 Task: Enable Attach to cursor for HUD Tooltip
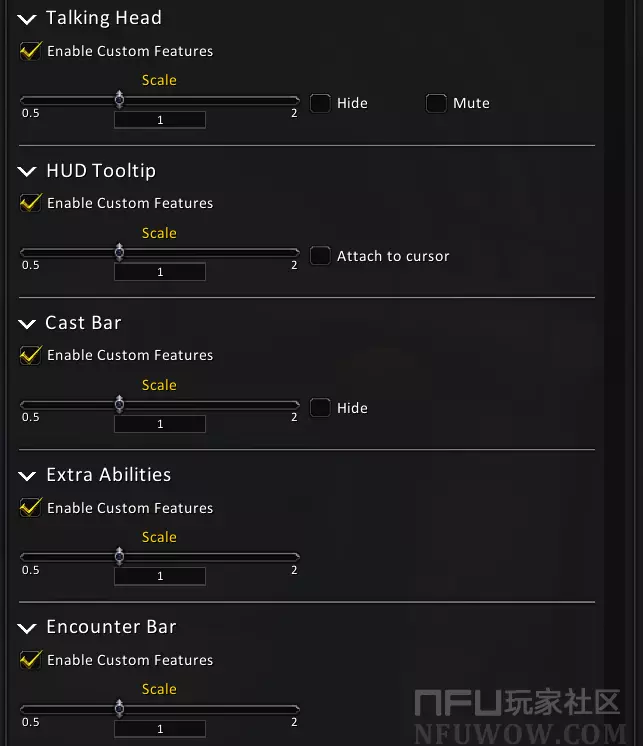(320, 256)
